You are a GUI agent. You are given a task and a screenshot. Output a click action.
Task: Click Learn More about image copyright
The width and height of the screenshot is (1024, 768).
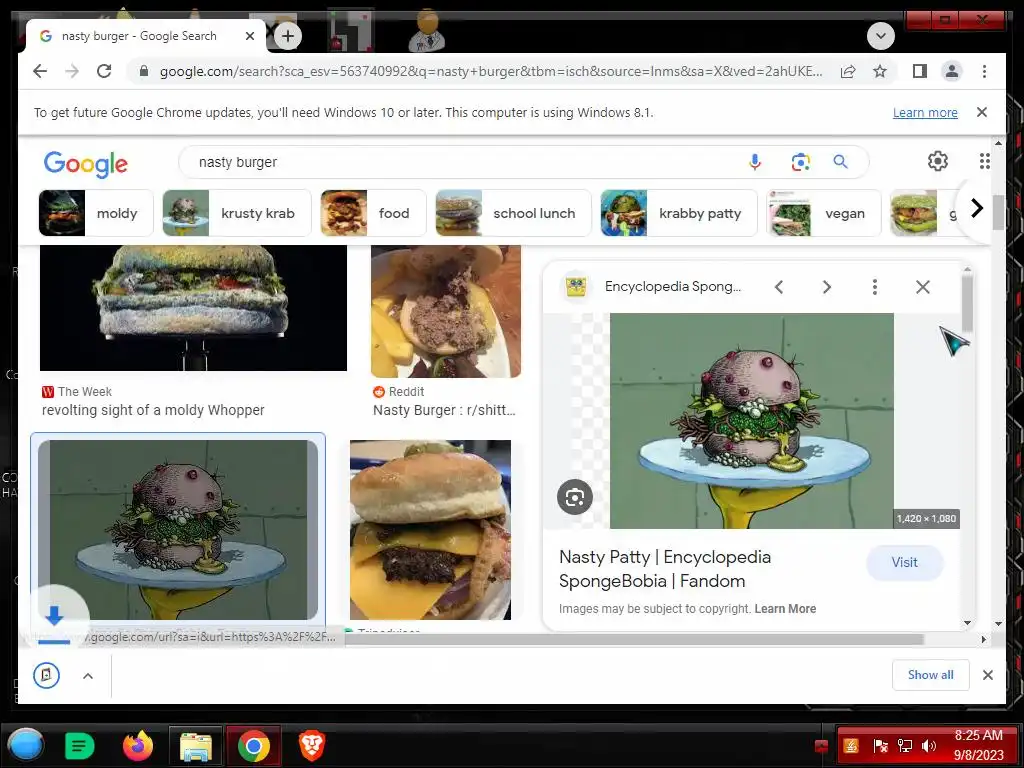(x=785, y=609)
